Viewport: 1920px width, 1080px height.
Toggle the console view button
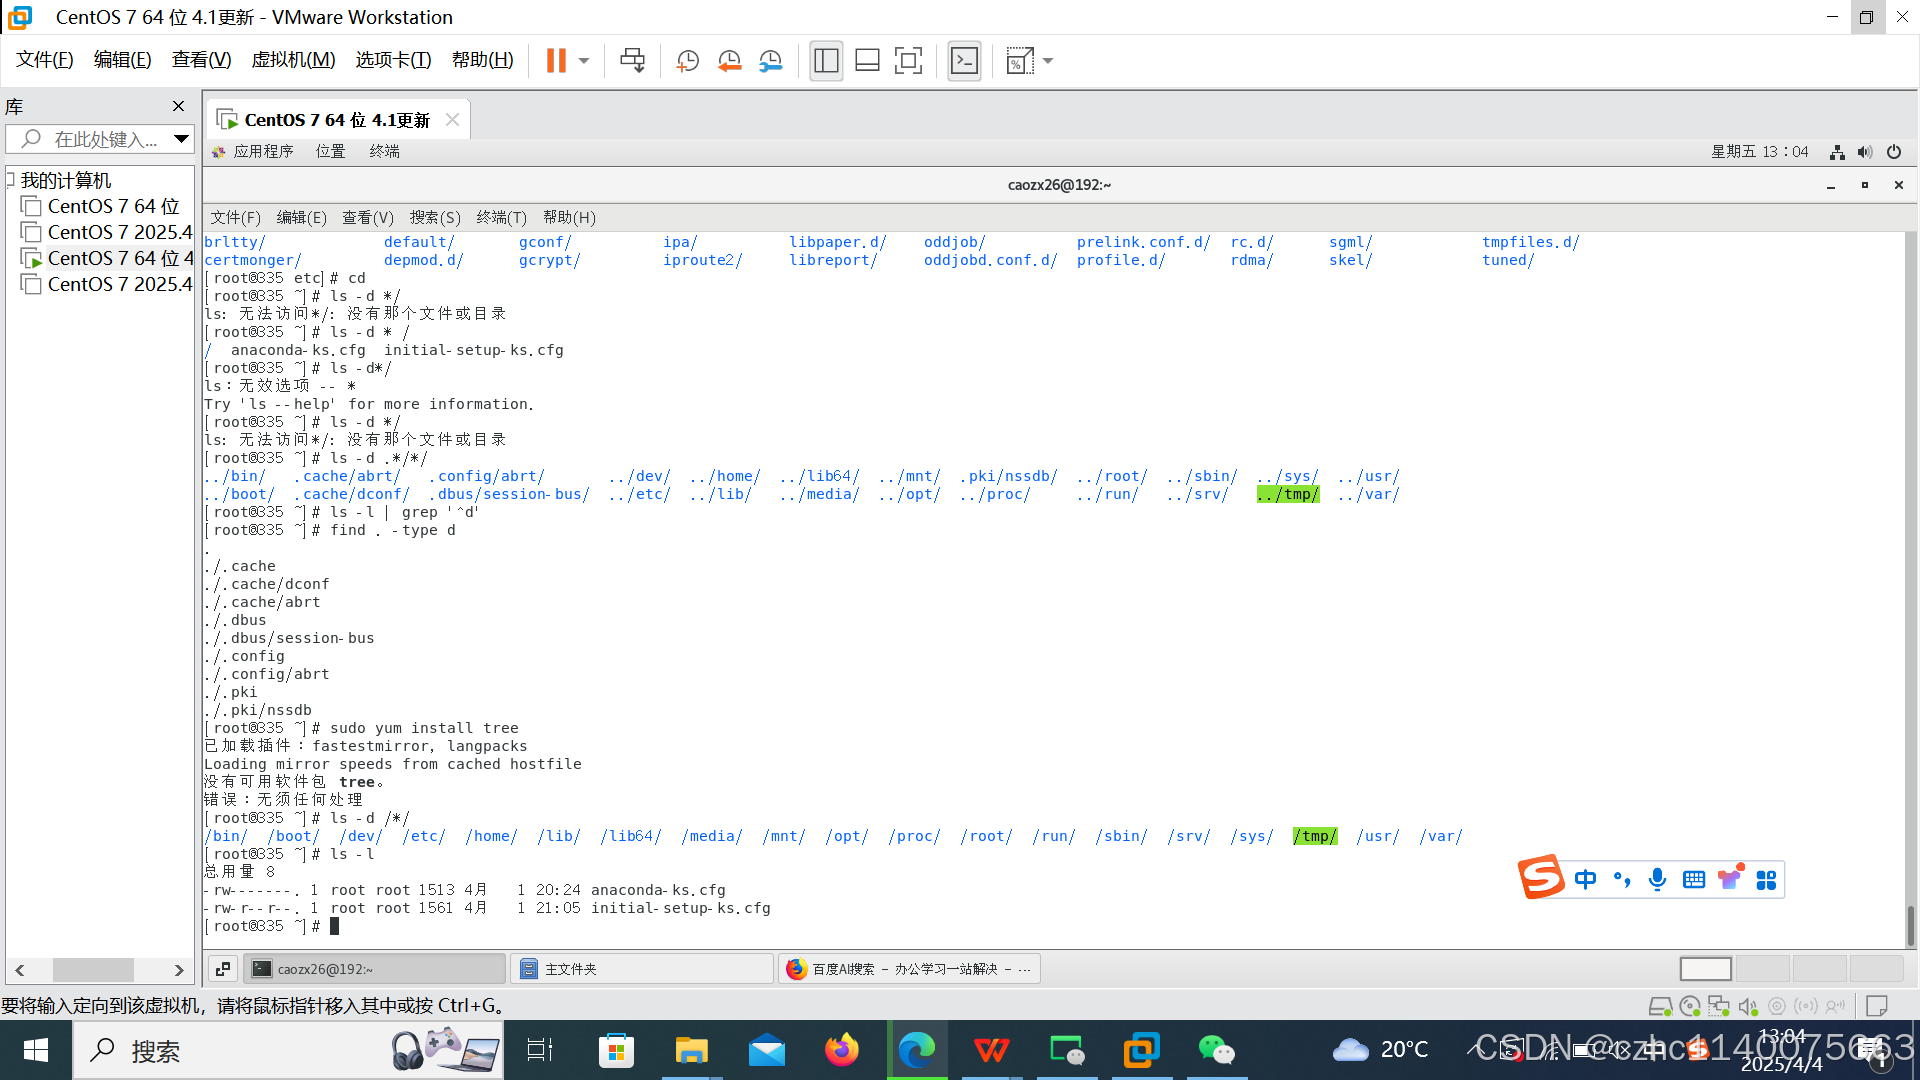tap(964, 61)
